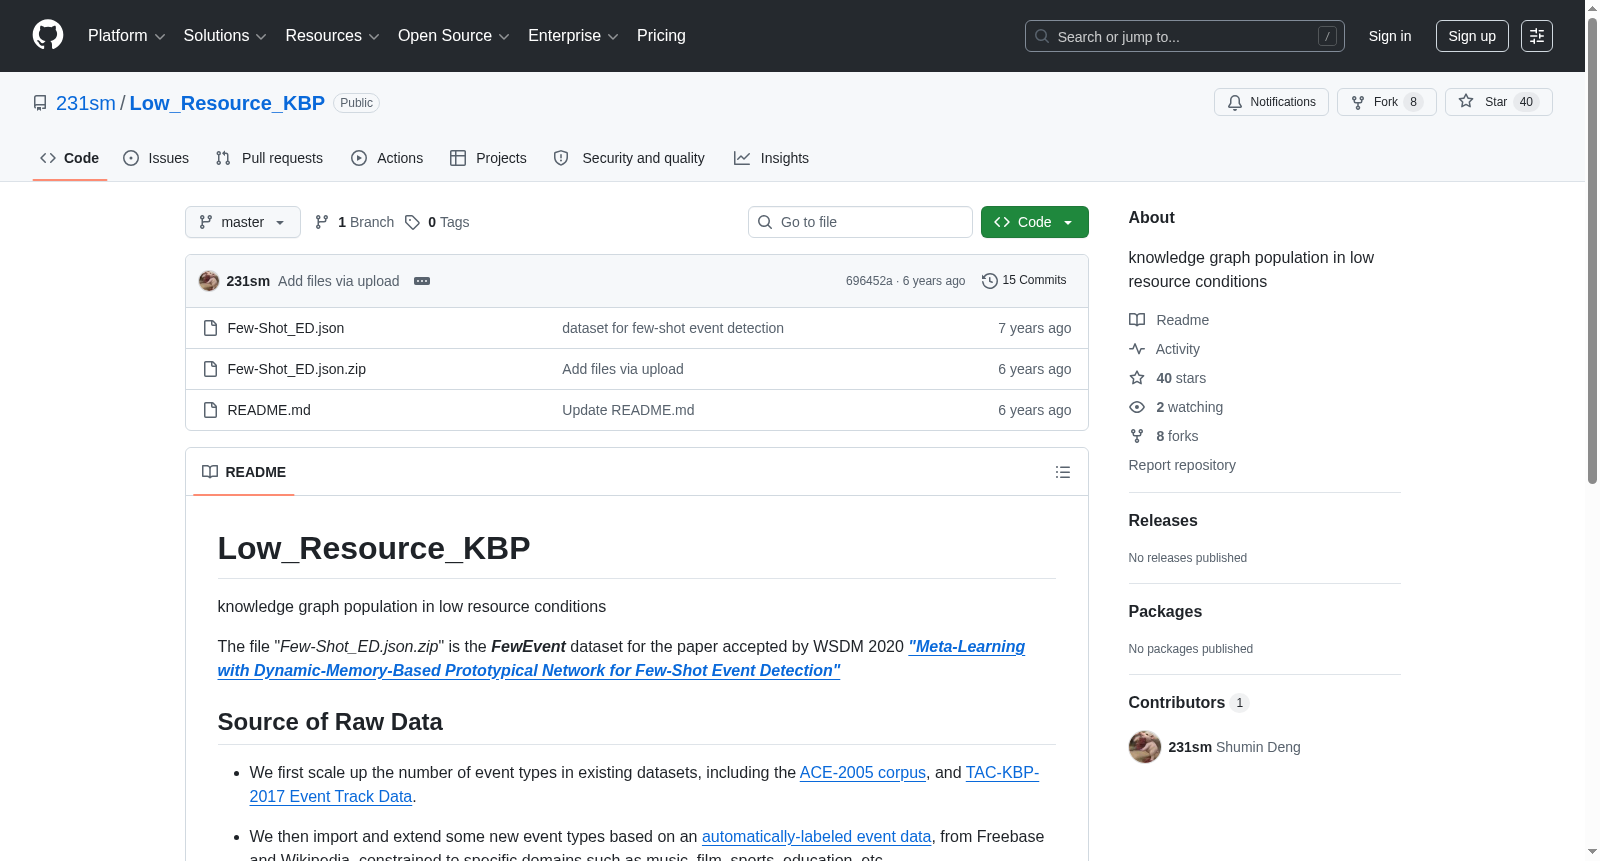
Task: Open the command palette icon button
Action: [1537, 36]
